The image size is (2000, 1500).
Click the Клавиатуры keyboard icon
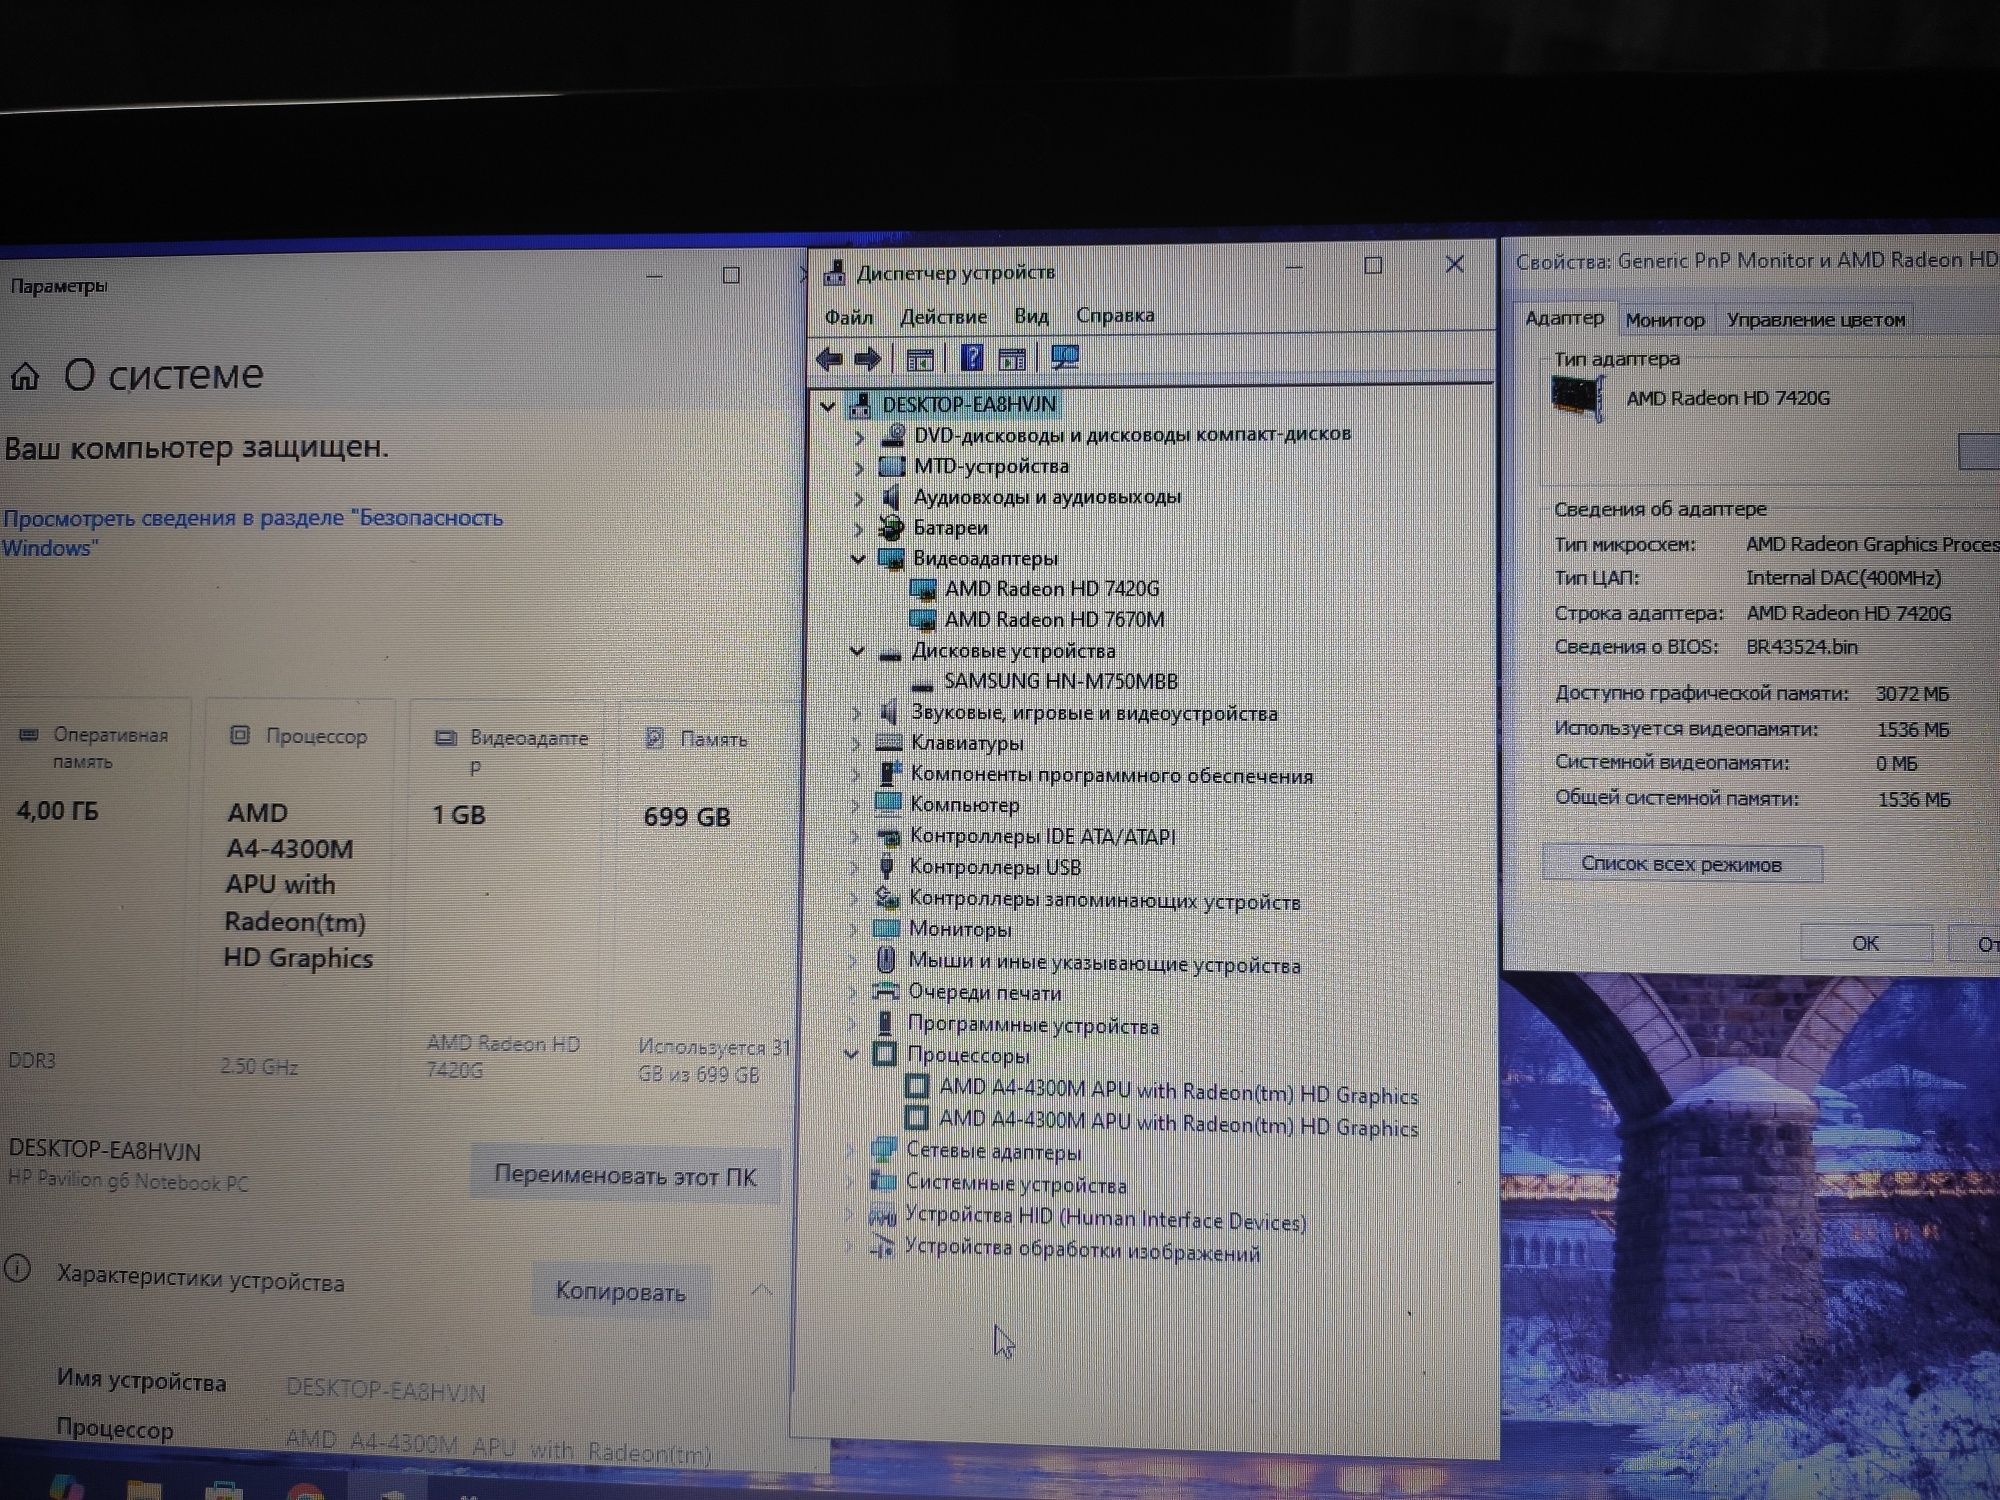[888, 743]
